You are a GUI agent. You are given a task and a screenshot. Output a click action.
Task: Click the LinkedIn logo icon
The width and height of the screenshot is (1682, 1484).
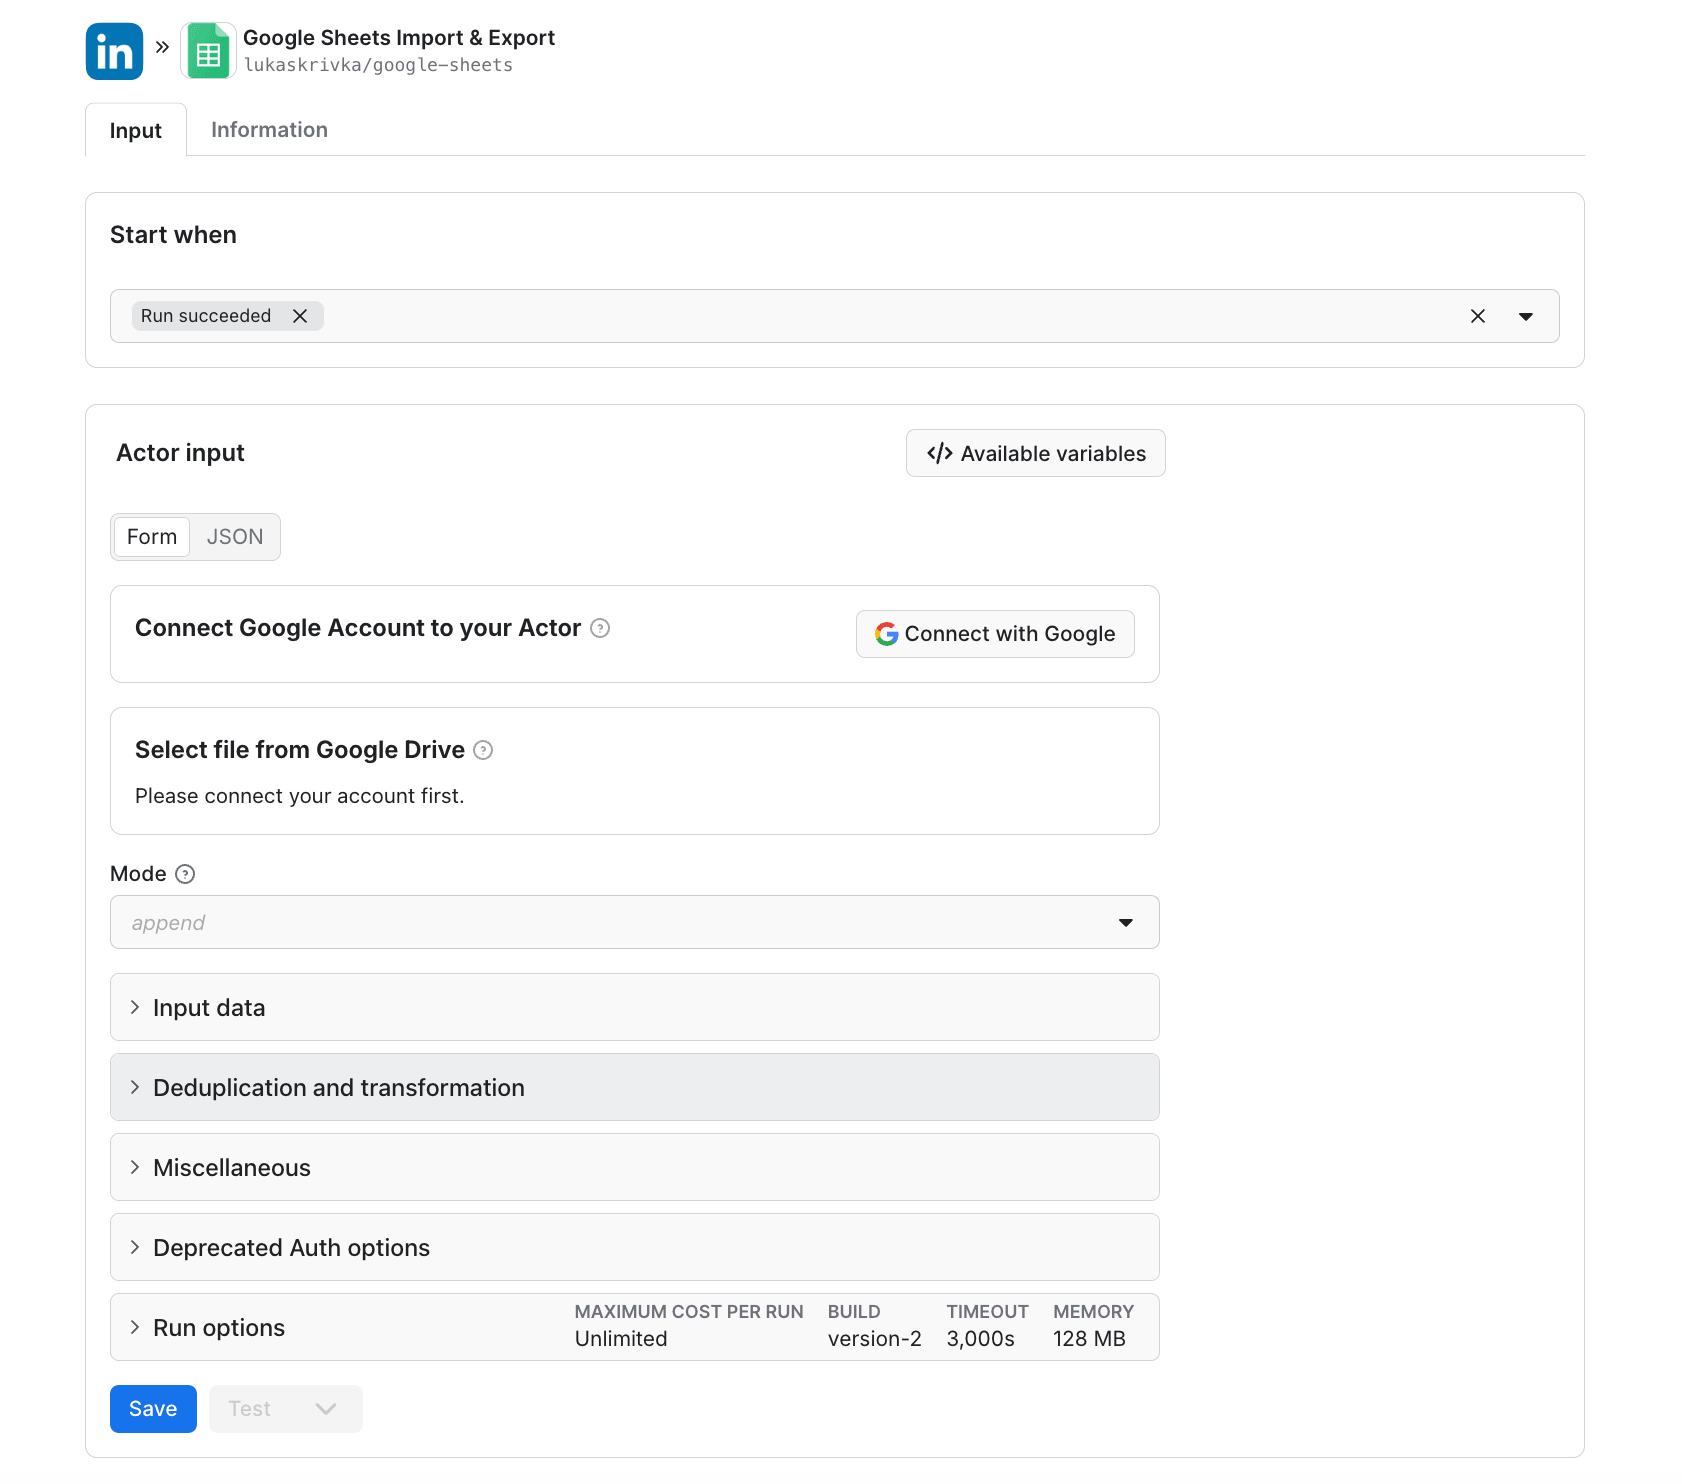114,51
